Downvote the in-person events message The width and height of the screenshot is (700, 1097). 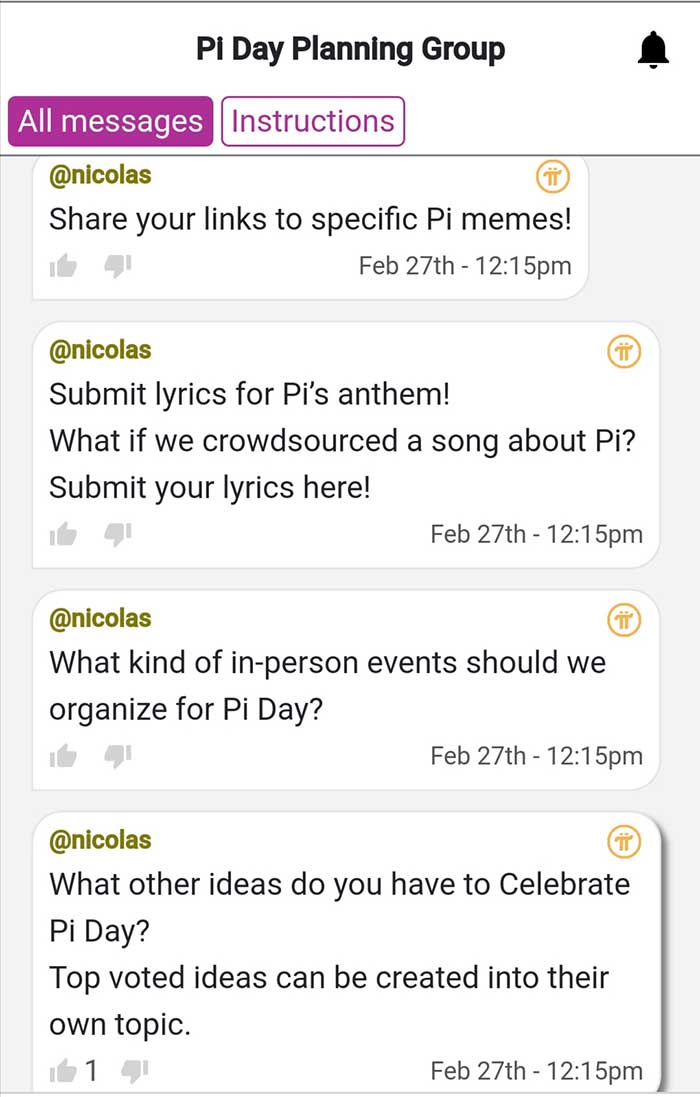pos(117,756)
